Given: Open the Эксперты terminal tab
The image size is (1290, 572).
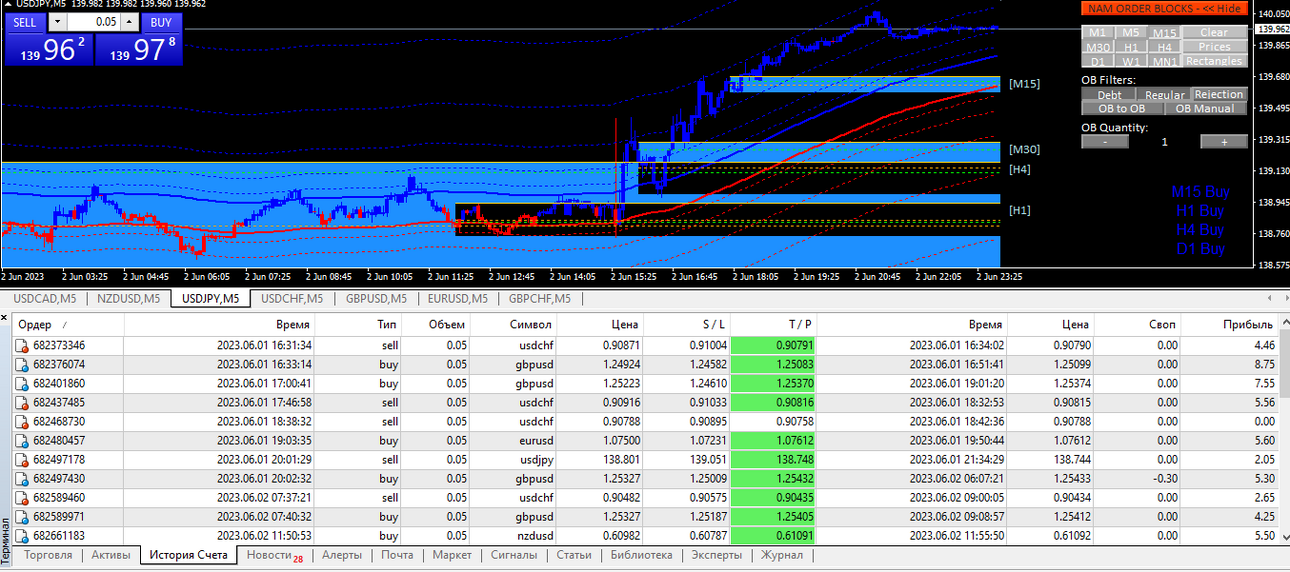Looking at the screenshot, I should click(717, 555).
